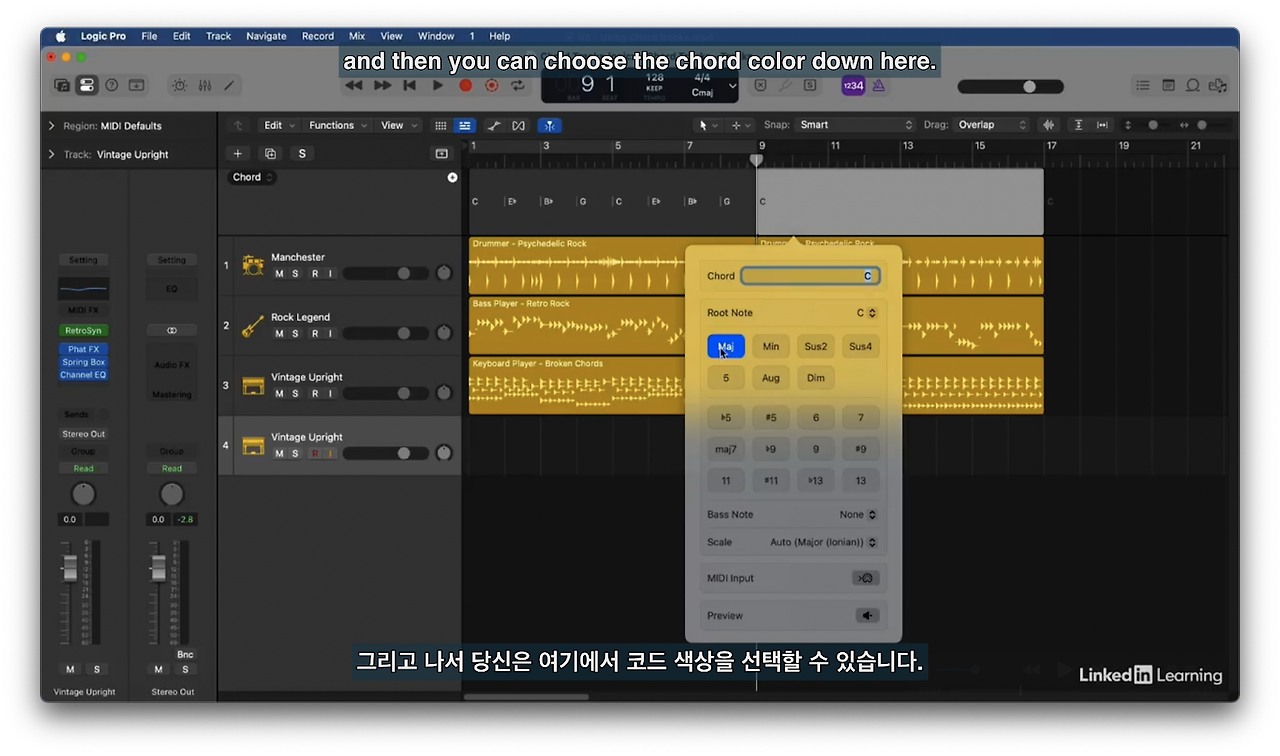This screenshot has height=756, width=1280.
Task: Open the pointer tool menu
Action: 708,125
